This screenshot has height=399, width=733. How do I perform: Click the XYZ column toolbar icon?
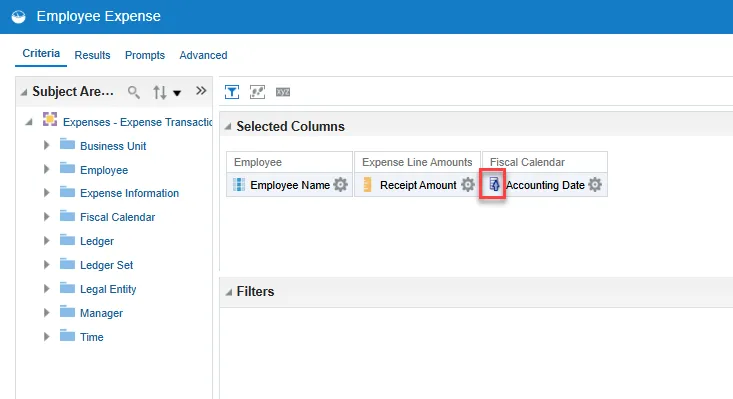pyautogui.click(x=283, y=92)
